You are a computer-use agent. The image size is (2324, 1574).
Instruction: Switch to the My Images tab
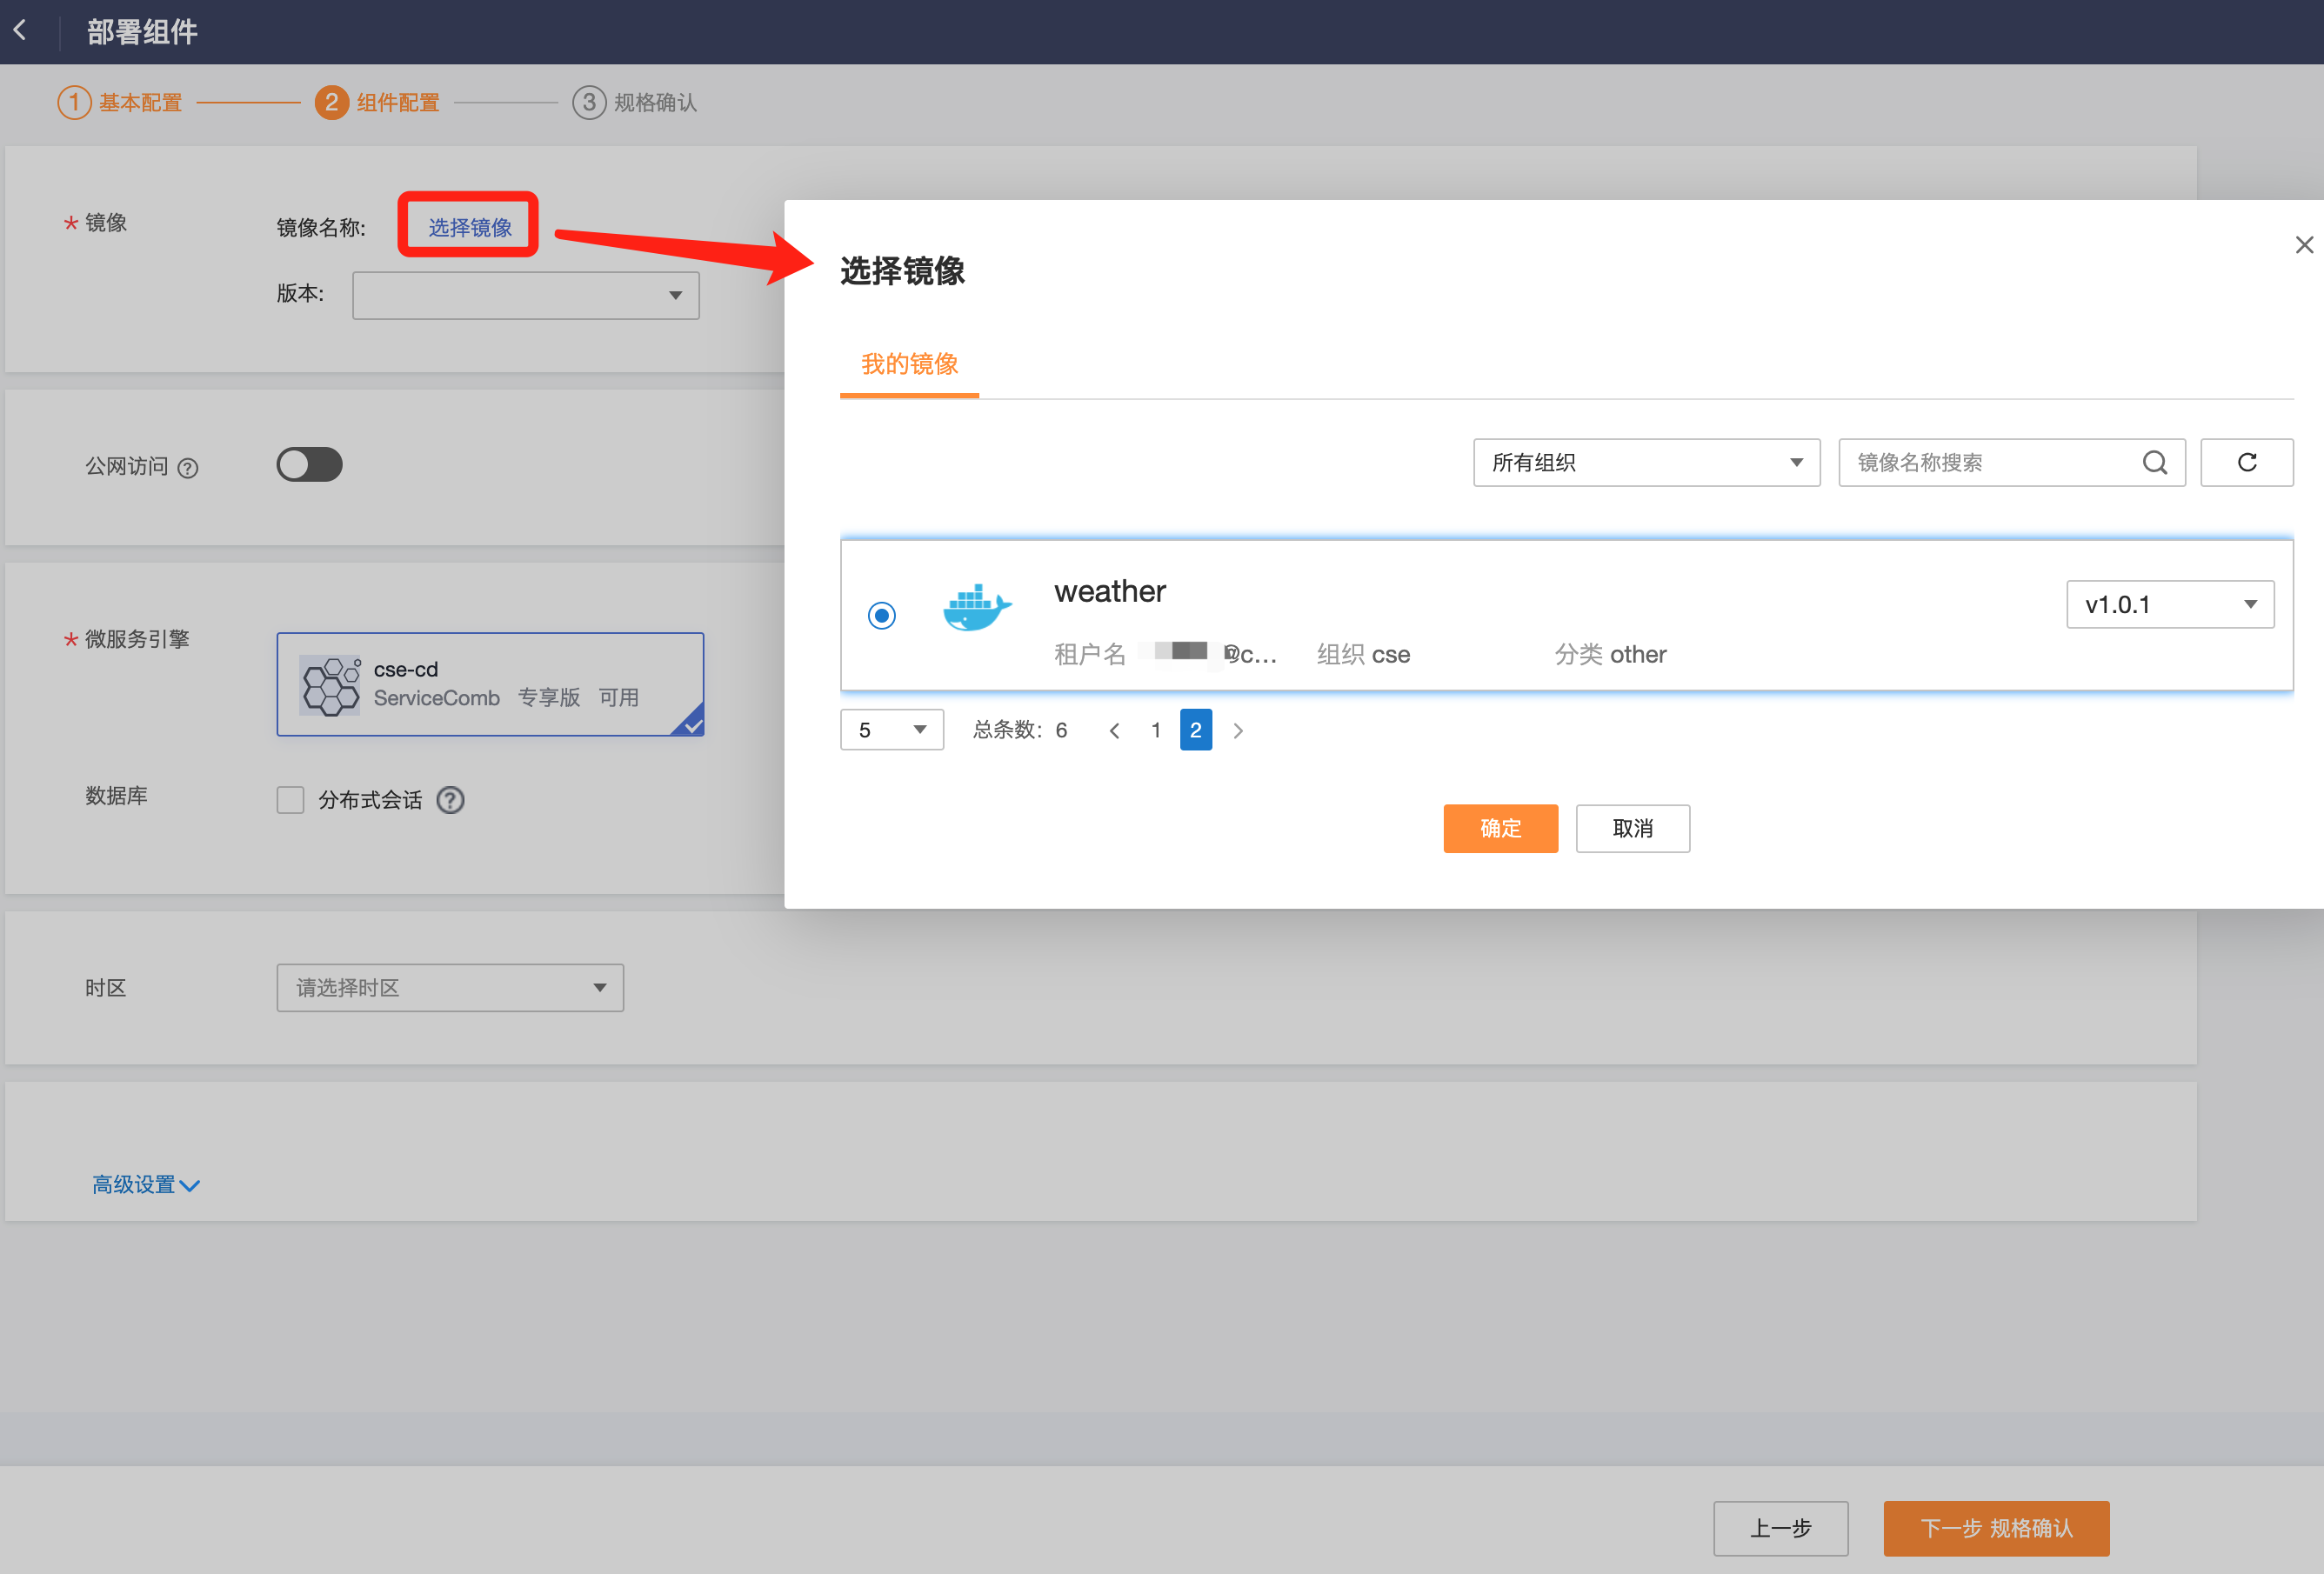point(909,364)
